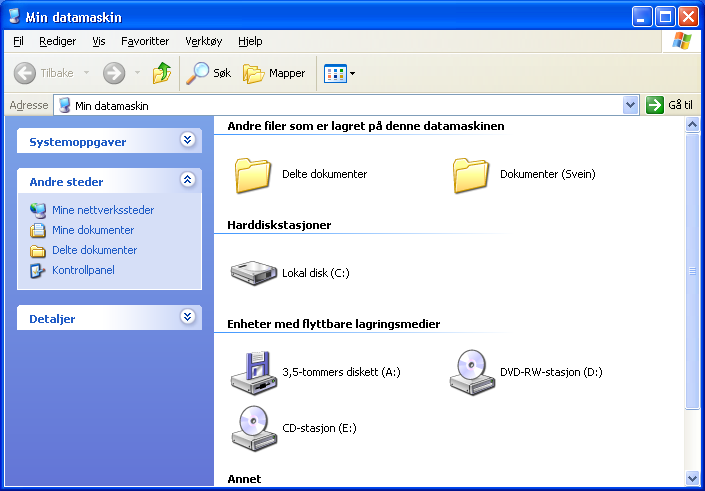Click the Lokal disk (C:) label

[316, 273]
